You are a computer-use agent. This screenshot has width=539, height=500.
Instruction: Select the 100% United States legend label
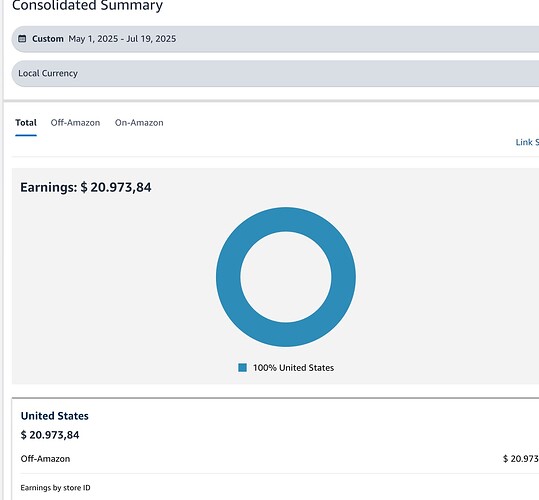294,368
